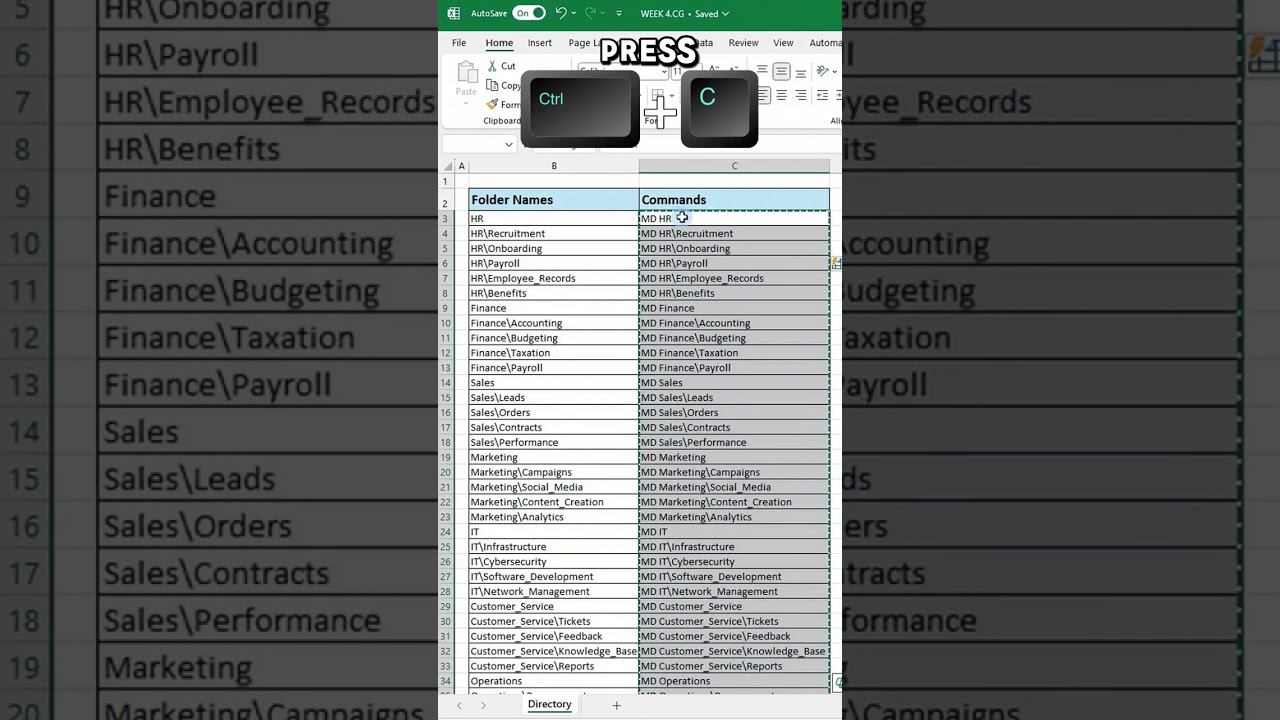The image size is (1280, 720).
Task: Select the Copy icon
Action: pyautogui.click(x=494, y=85)
